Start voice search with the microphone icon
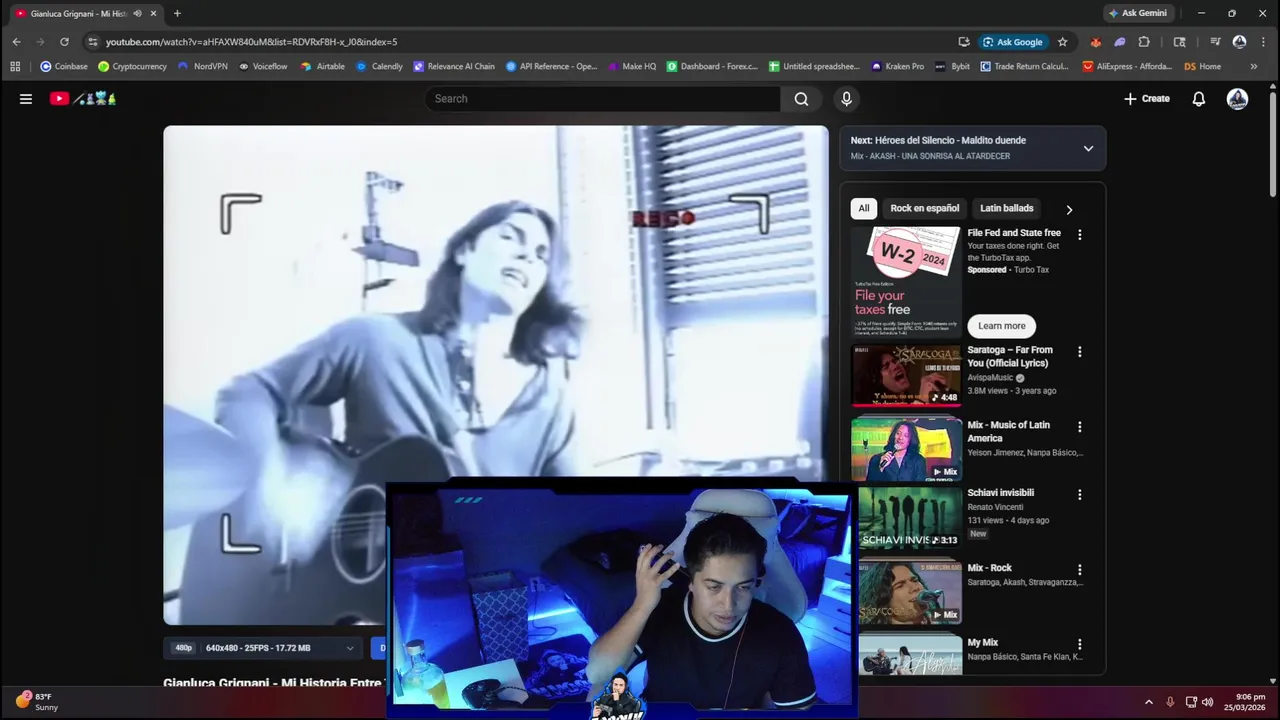 [x=846, y=99]
